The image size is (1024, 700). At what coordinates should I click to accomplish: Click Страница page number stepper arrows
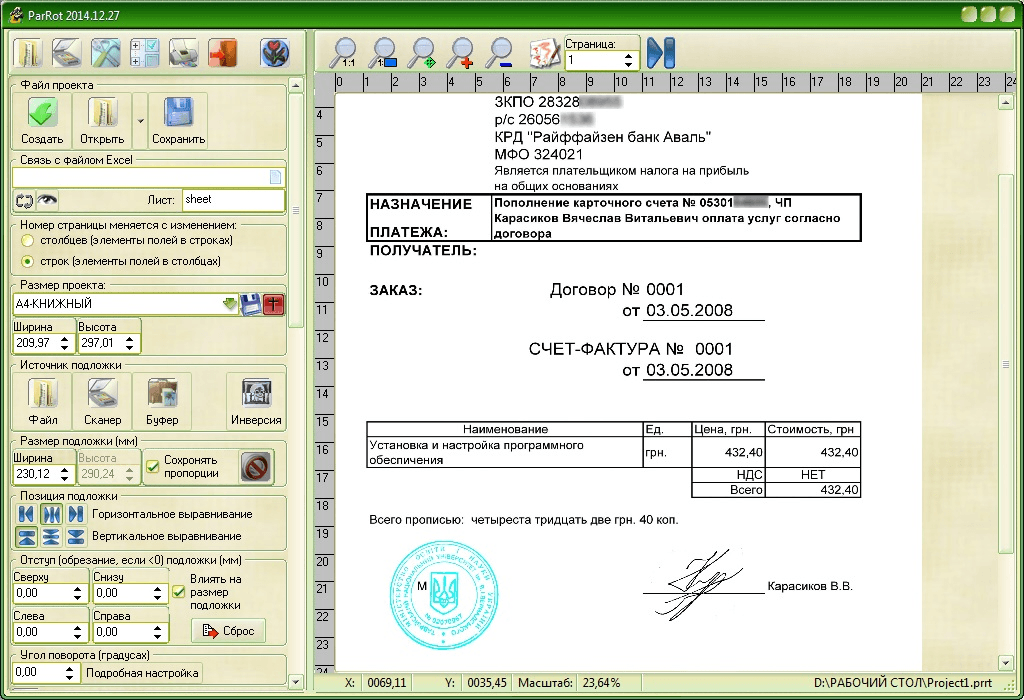point(628,61)
